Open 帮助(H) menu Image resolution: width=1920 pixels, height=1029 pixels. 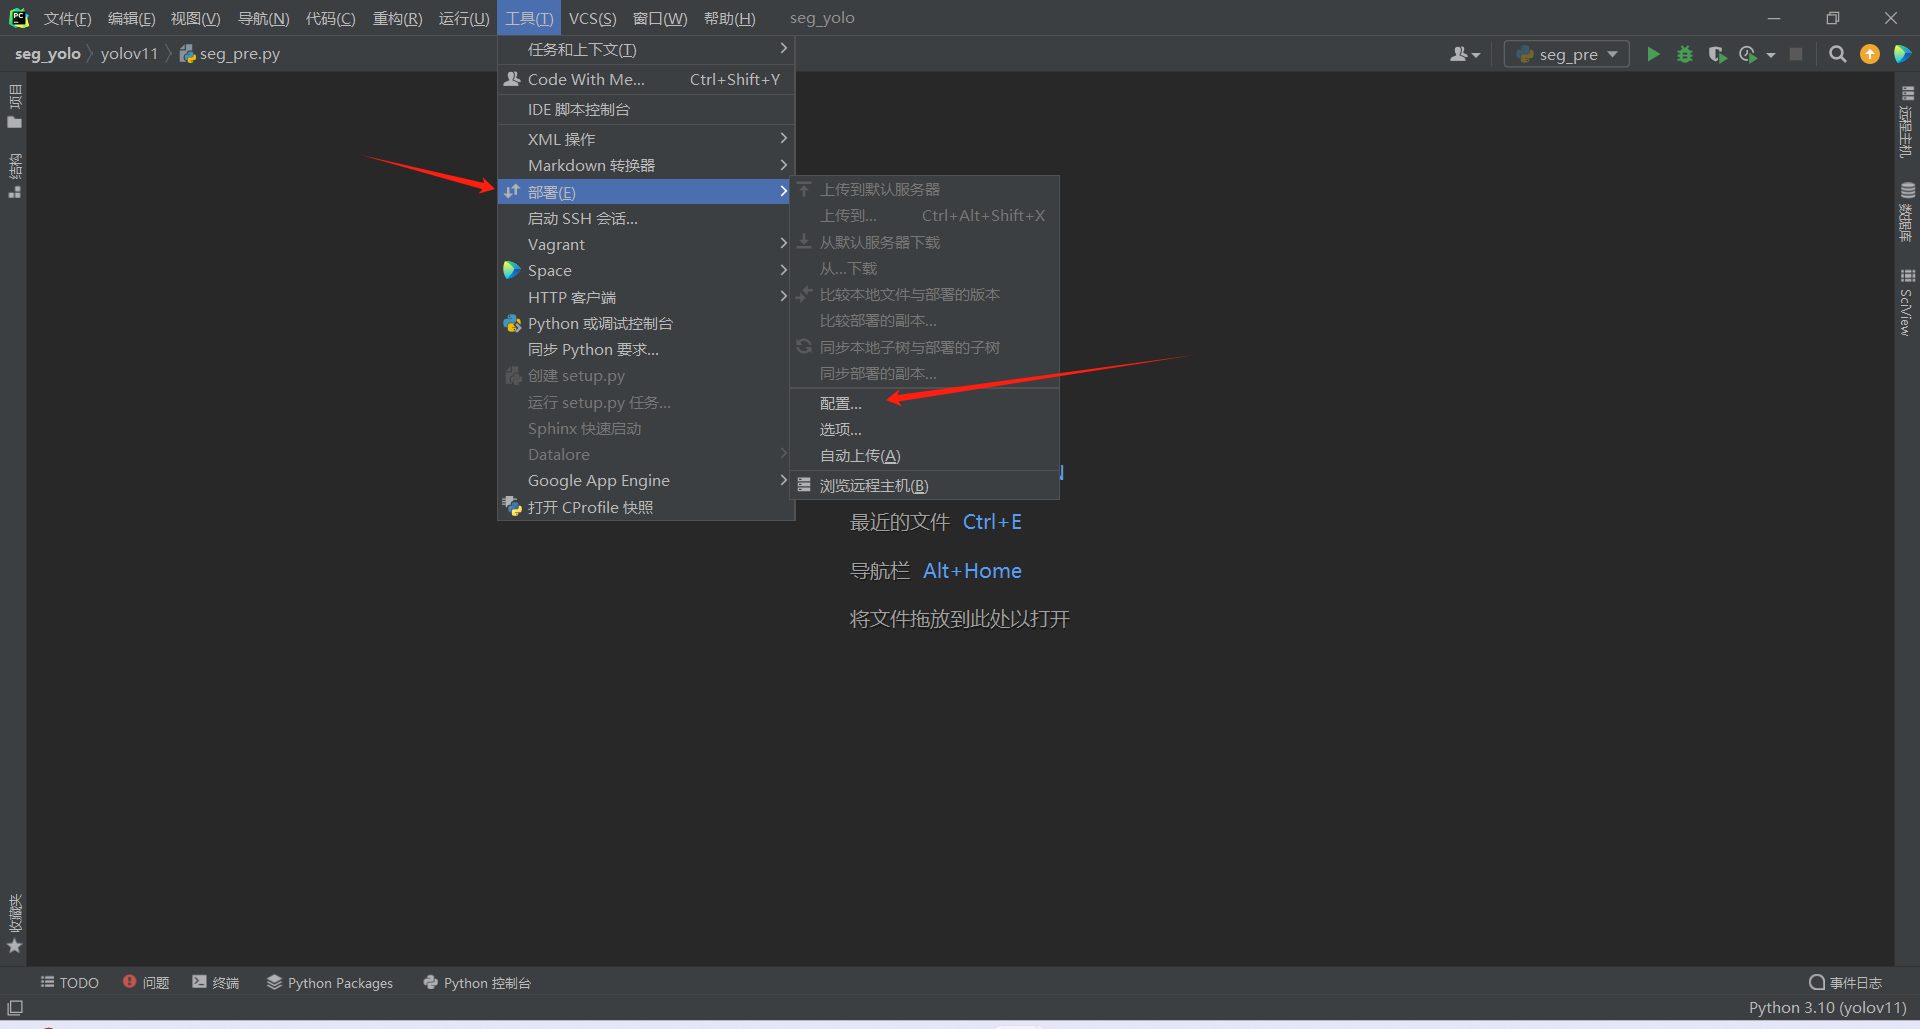[x=729, y=18]
